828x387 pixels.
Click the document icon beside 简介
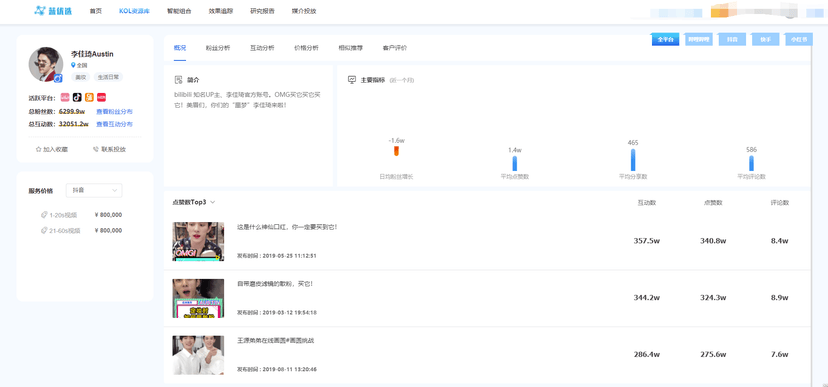pos(178,80)
